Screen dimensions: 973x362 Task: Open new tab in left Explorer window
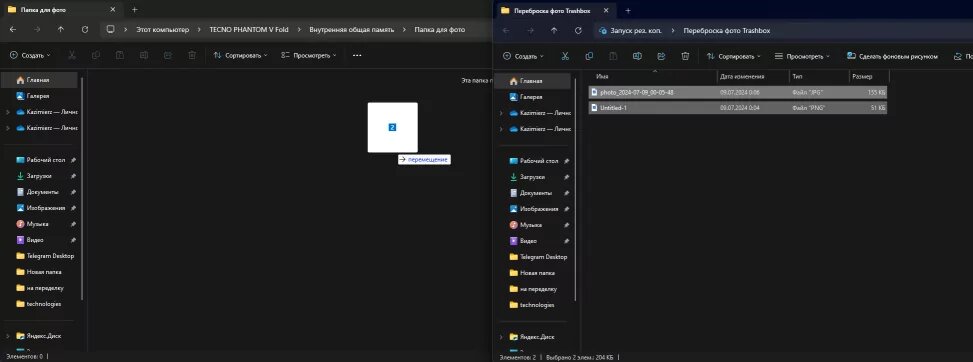click(135, 10)
